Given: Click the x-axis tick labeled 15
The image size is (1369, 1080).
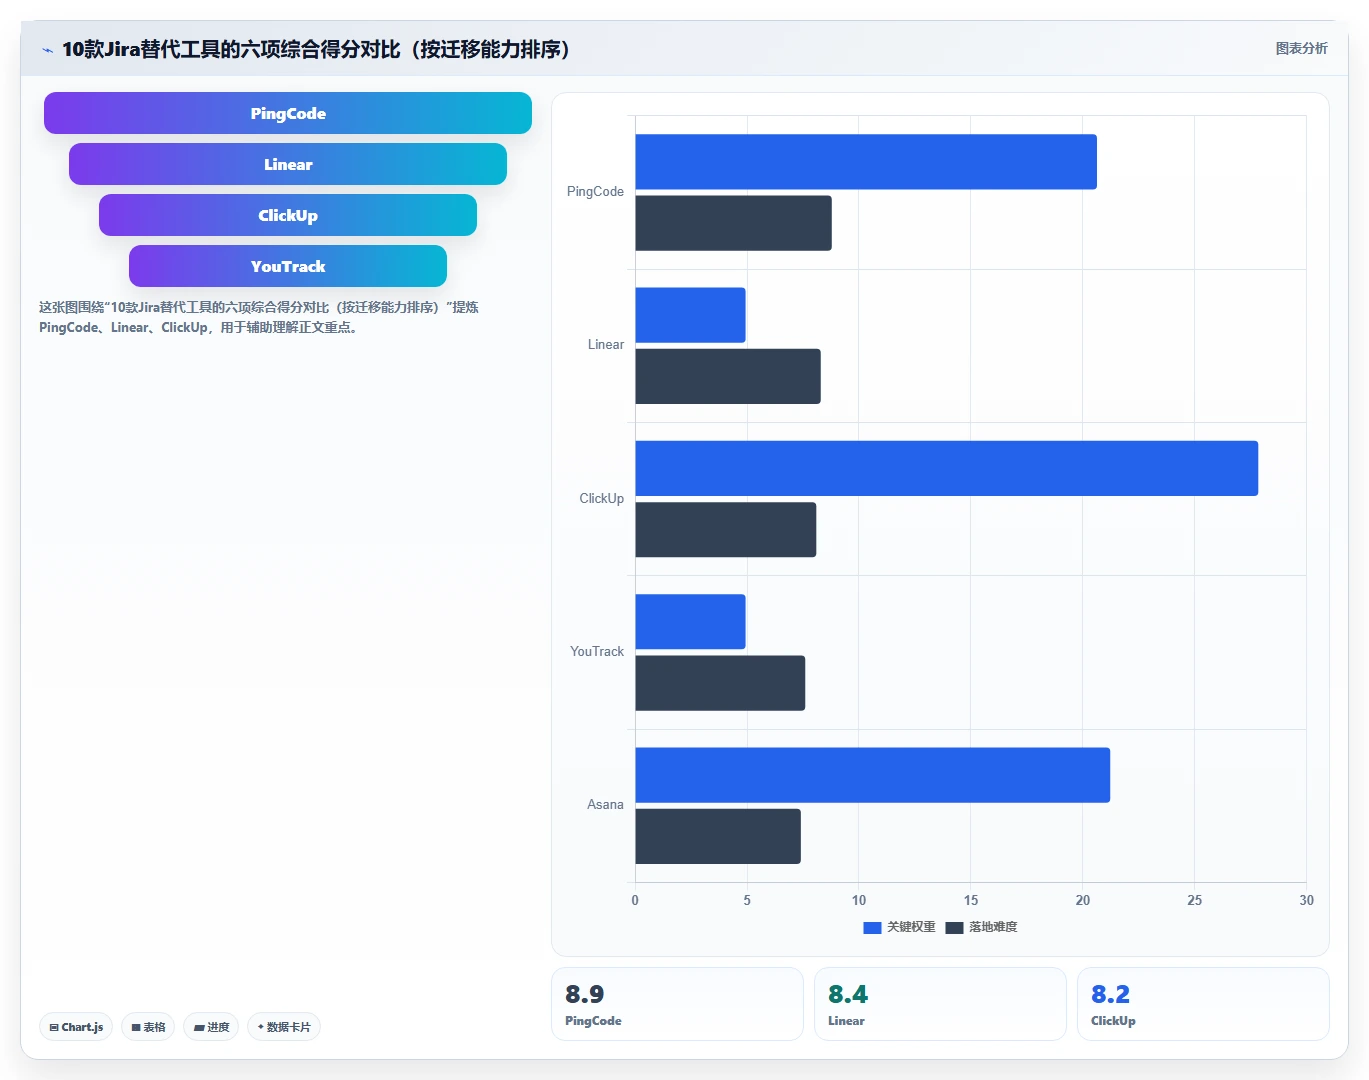Looking at the screenshot, I should click(971, 900).
